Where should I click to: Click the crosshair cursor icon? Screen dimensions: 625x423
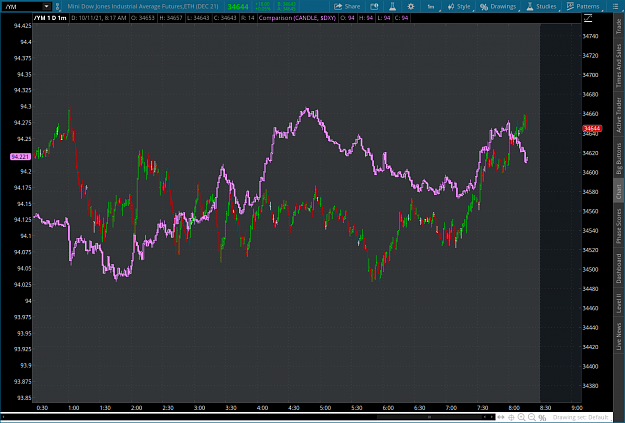click(511, 417)
